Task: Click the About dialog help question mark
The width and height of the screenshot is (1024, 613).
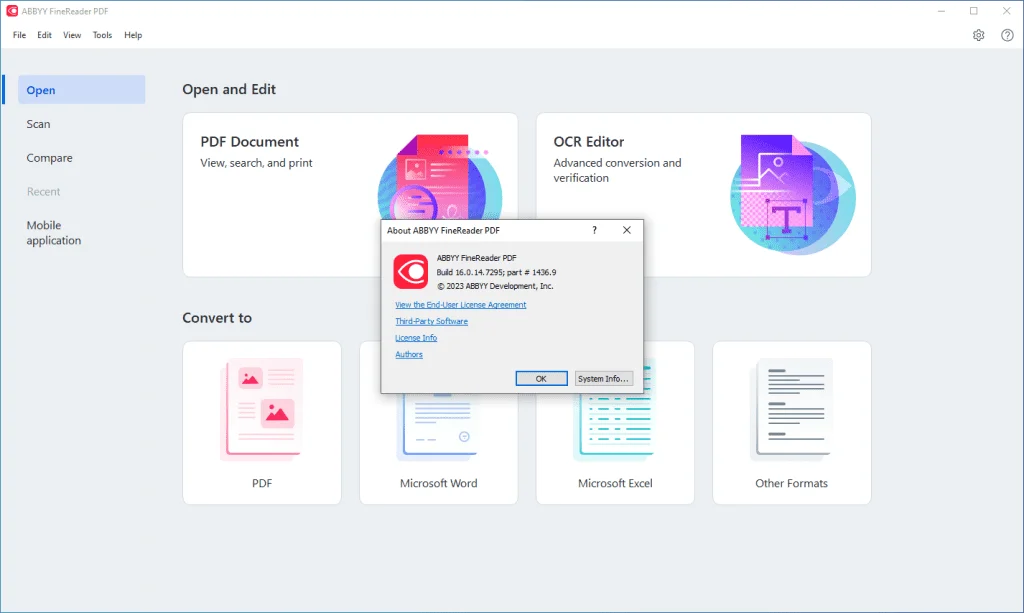Action: 594,230
